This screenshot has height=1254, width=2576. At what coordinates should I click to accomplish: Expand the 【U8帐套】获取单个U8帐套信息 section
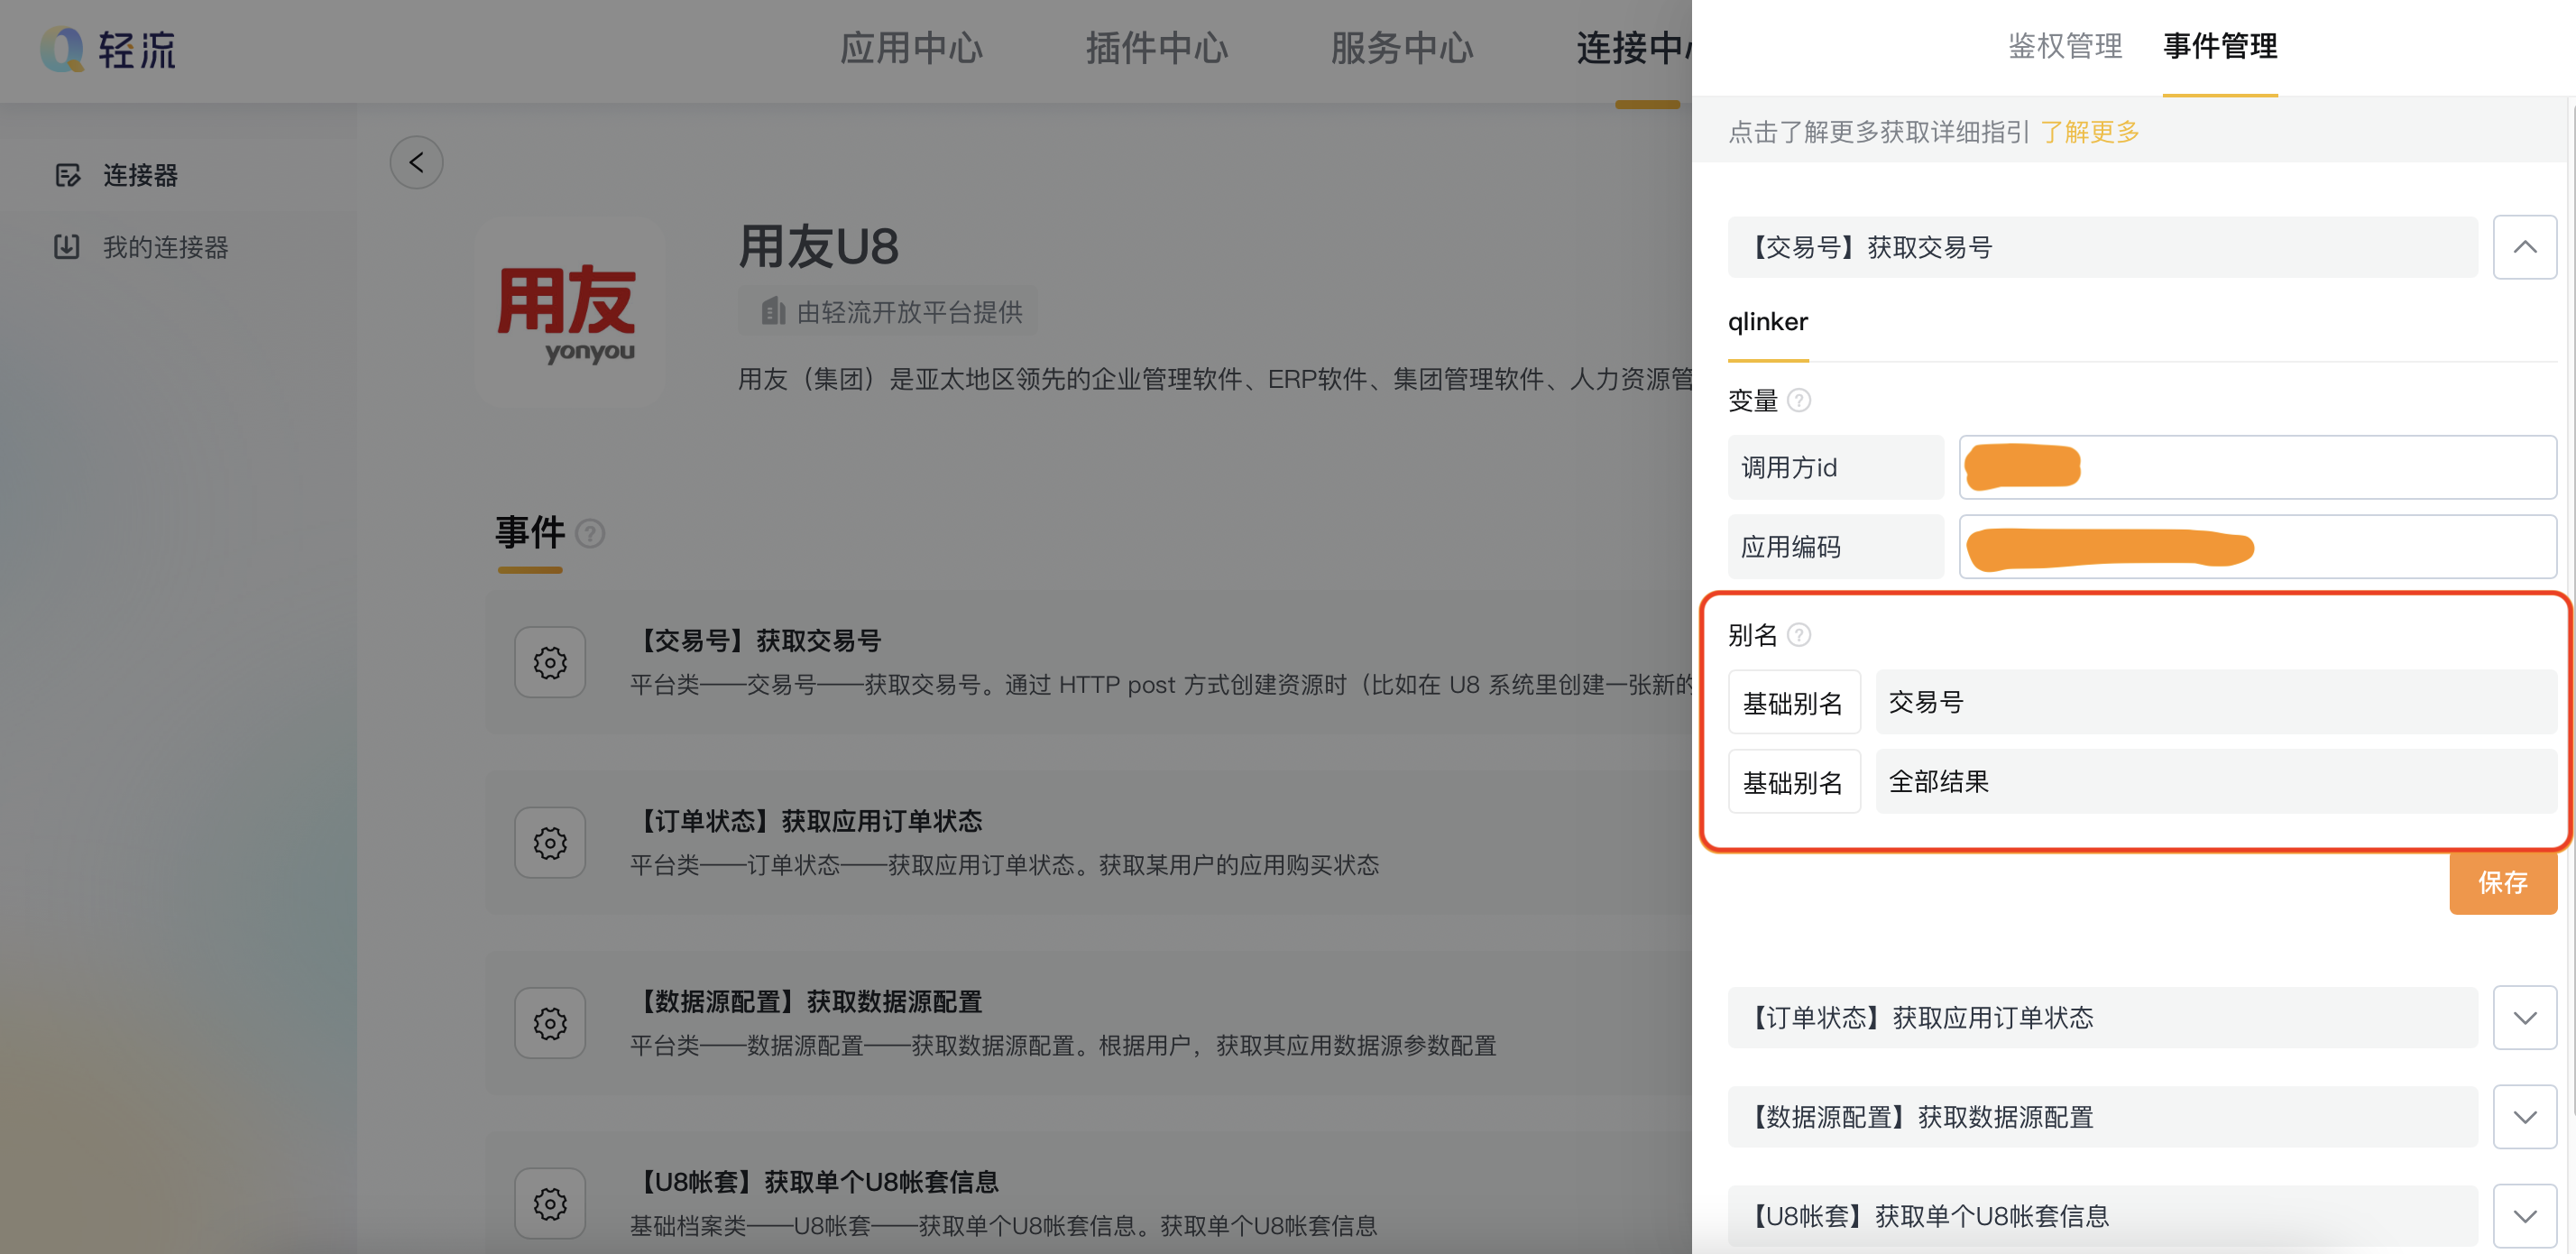click(x=2524, y=1216)
